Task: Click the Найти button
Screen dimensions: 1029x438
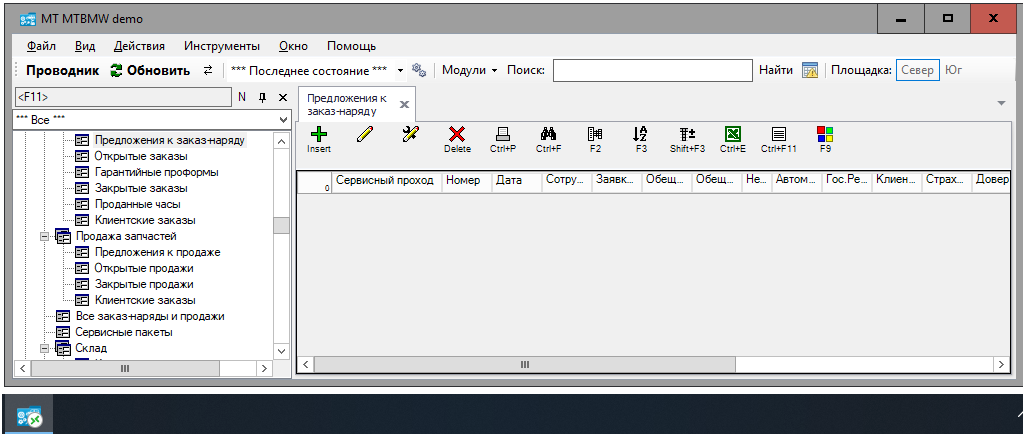Action: 775,70
